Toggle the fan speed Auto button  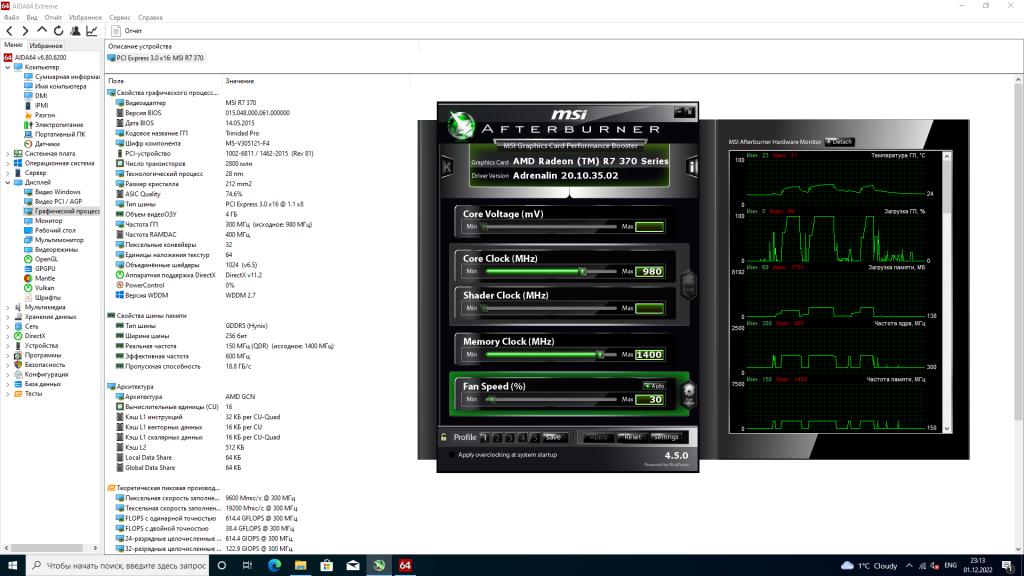click(653, 385)
